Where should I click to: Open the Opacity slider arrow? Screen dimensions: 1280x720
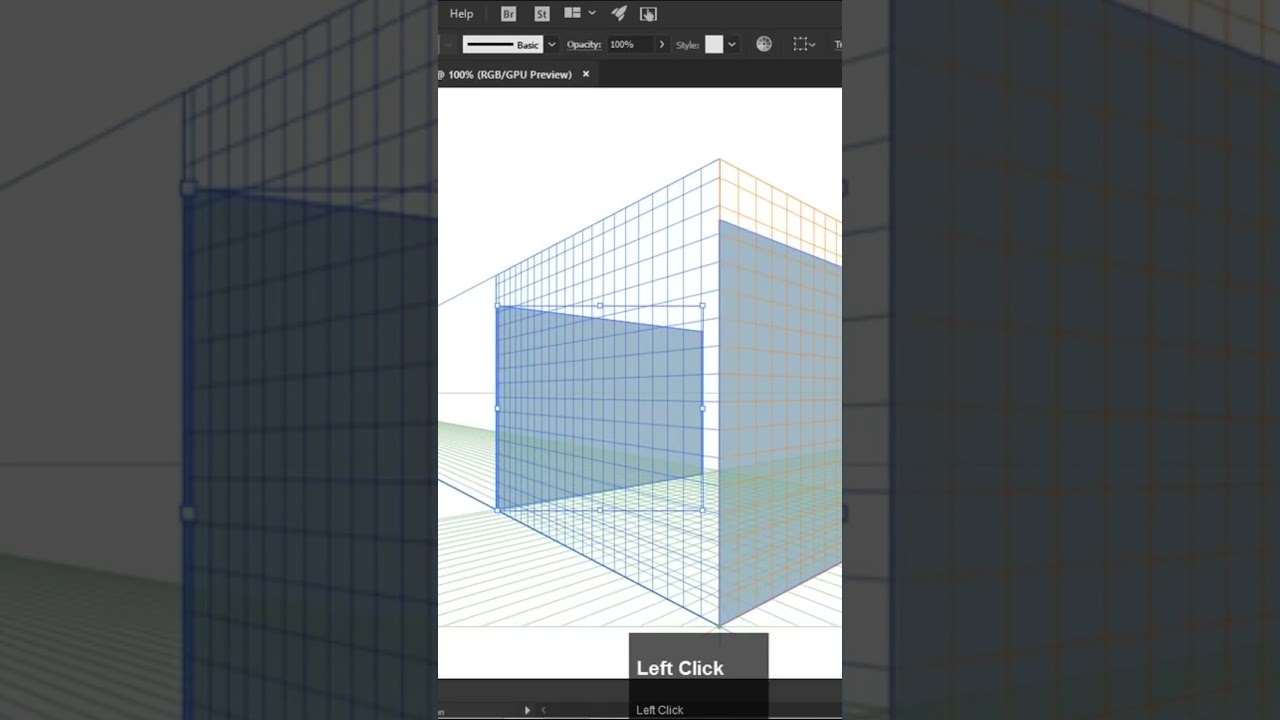click(x=661, y=44)
